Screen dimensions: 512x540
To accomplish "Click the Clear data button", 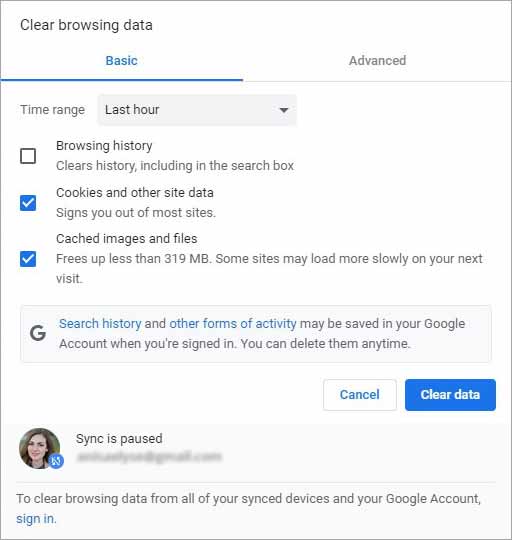I will pyautogui.click(x=450, y=395).
